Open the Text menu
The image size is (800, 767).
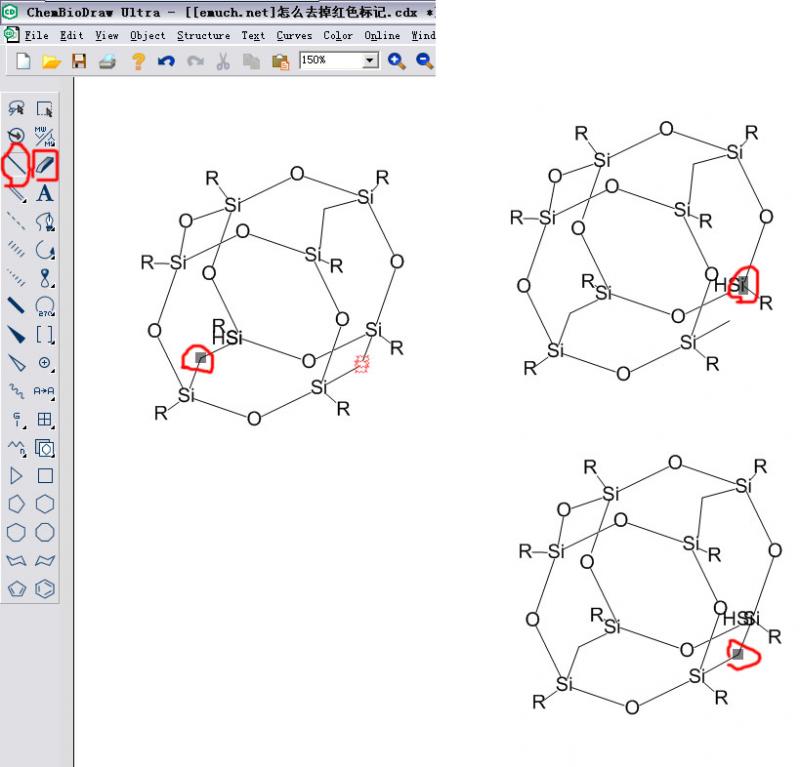click(x=253, y=35)
